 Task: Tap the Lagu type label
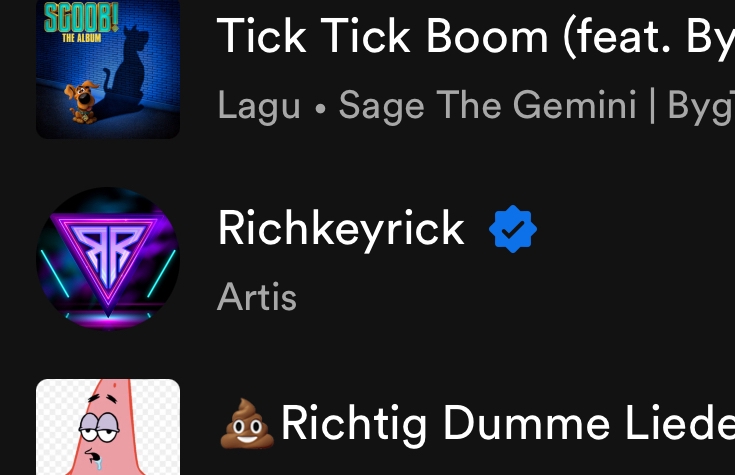tap(259, 106)
